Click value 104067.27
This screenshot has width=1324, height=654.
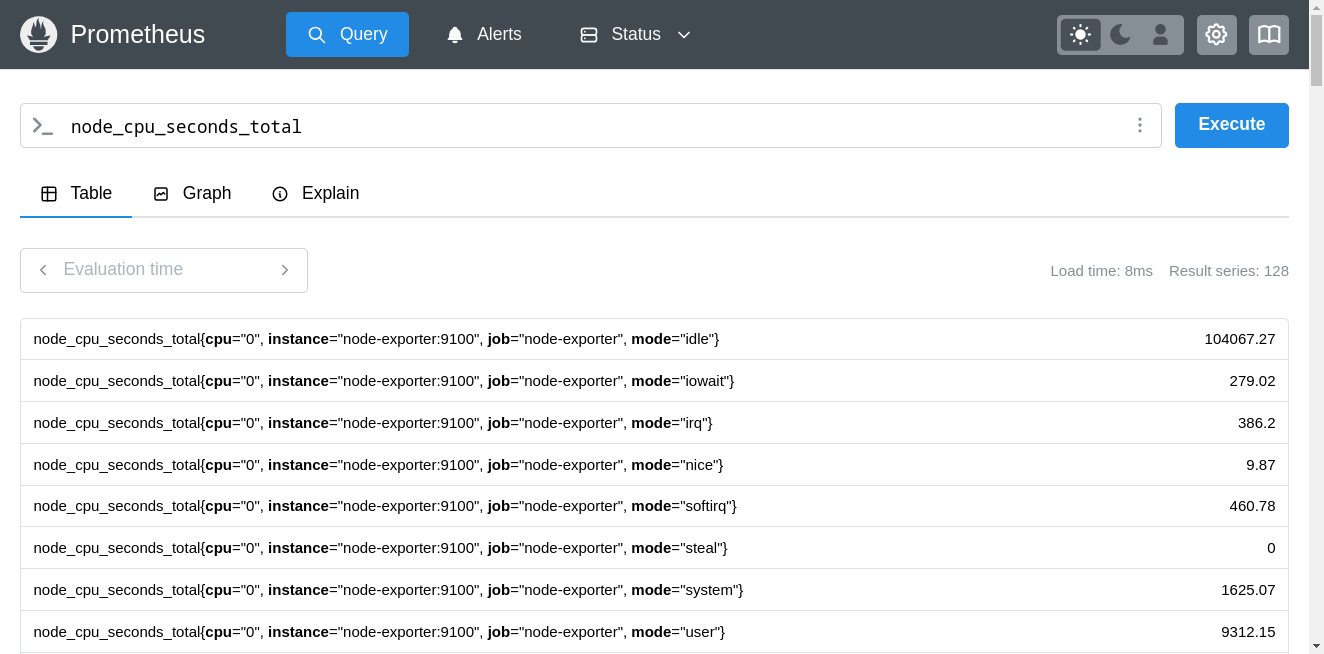point(1240,339)
